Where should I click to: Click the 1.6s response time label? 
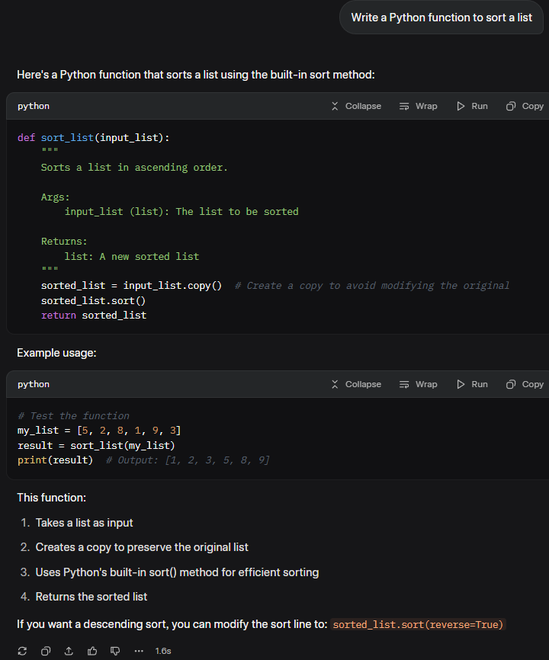click(163, 651)
